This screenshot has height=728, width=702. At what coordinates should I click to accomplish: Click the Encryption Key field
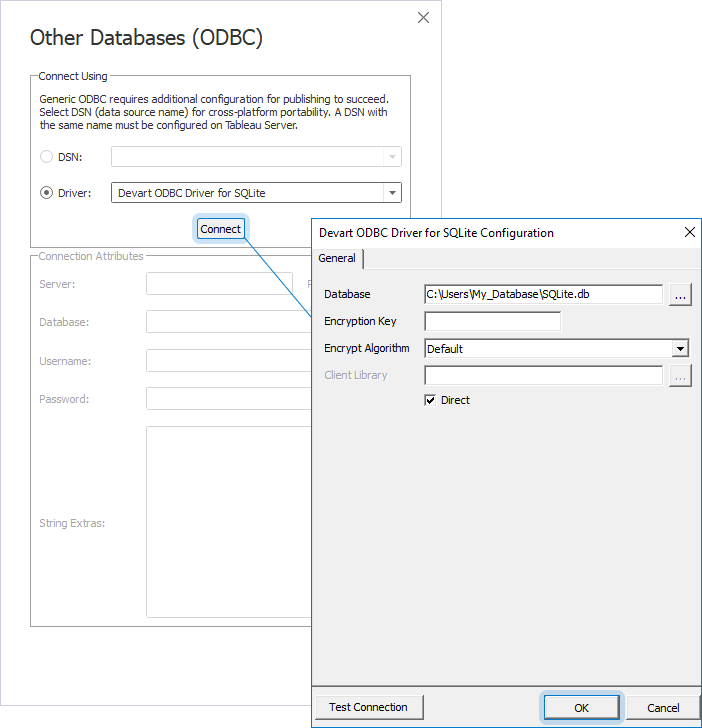492,321
